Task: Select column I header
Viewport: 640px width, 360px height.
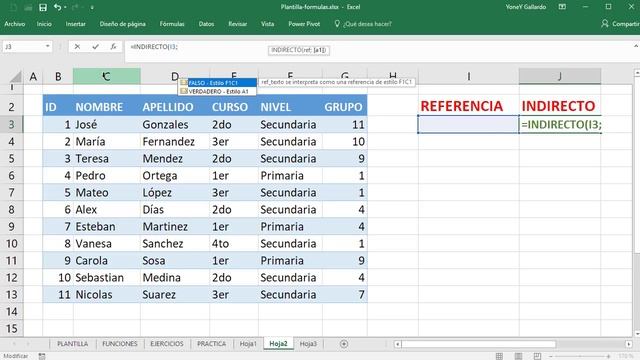Action: (469, 76)
